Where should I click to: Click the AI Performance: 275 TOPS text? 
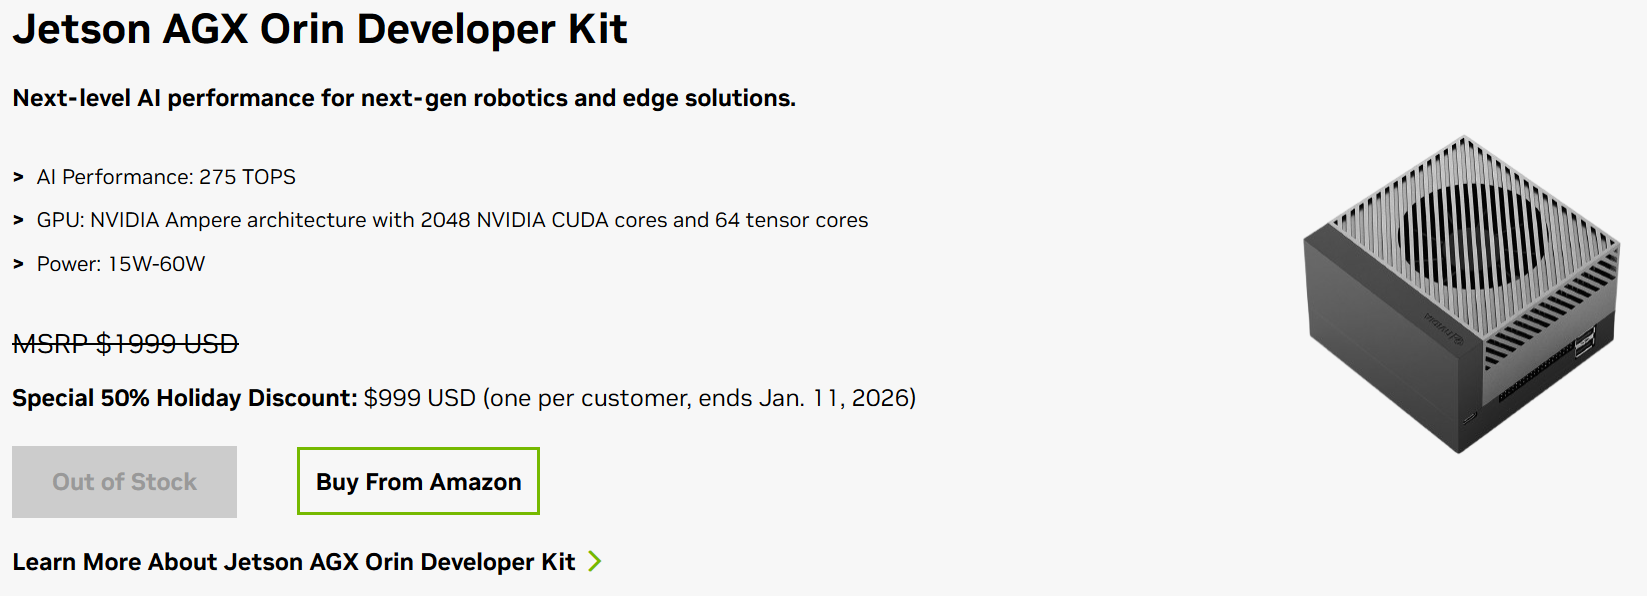[x=166, y=177]
